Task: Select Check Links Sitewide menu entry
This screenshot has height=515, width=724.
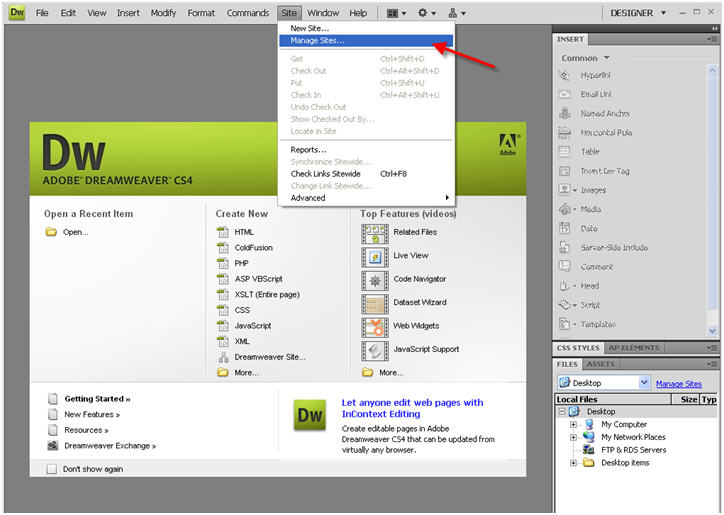Action: pyautogui.click(x=366, y=174)
